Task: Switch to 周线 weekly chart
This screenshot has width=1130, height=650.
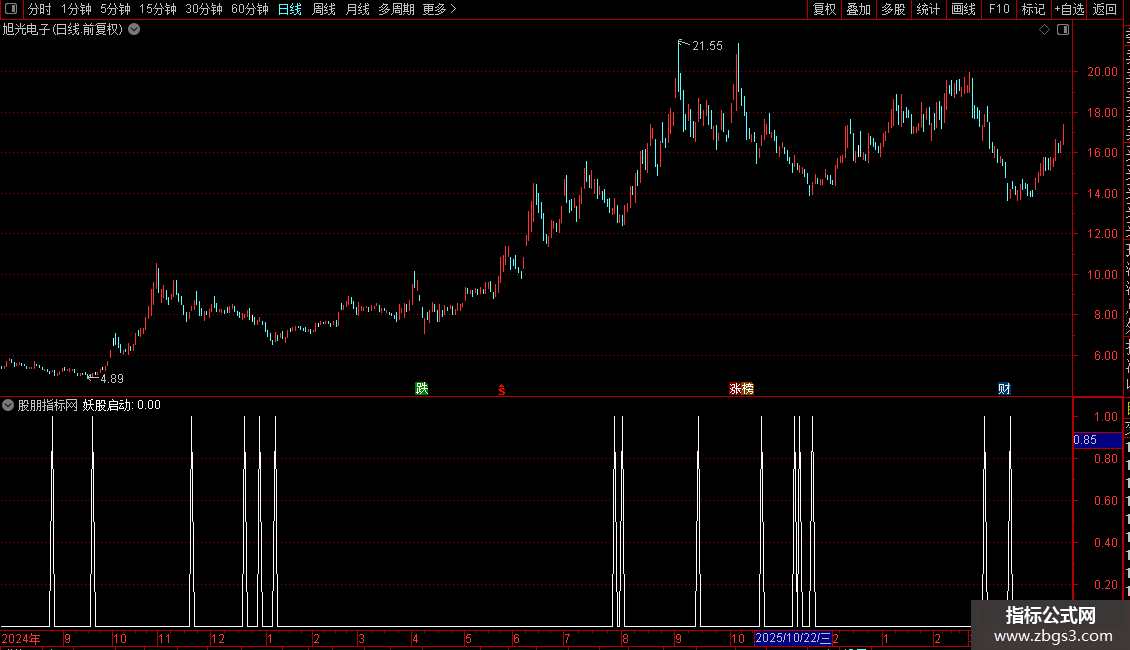Action: tap(324, 9)
